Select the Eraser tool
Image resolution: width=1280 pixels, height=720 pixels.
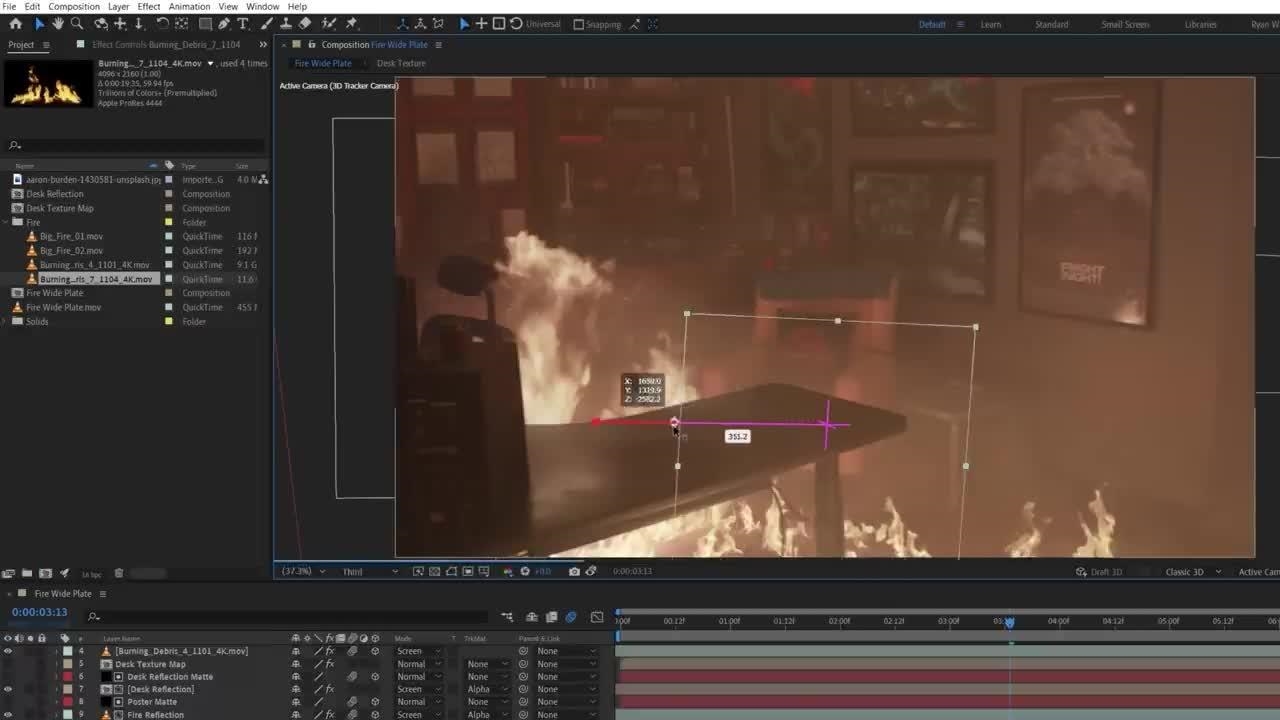[x=305, y=24]
